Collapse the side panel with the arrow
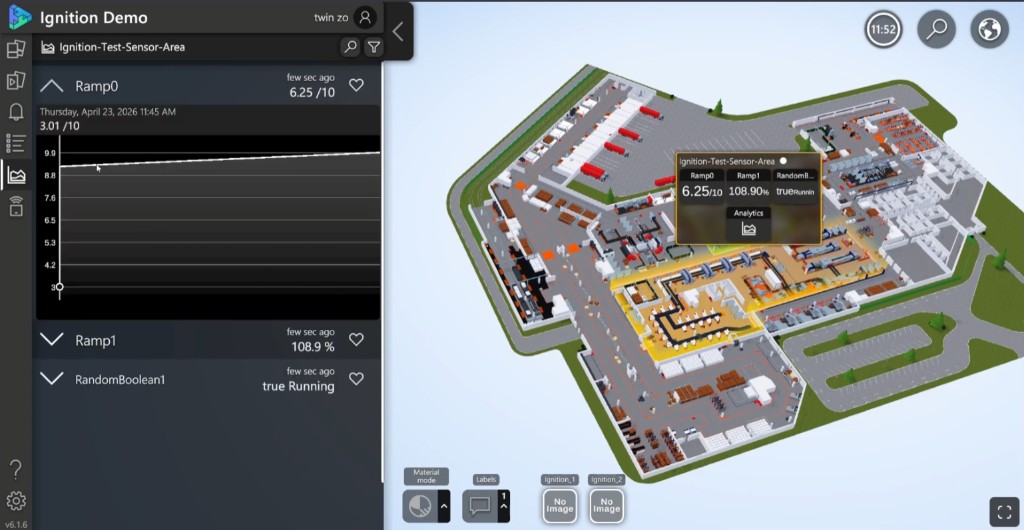 click(x=398, y=31)
